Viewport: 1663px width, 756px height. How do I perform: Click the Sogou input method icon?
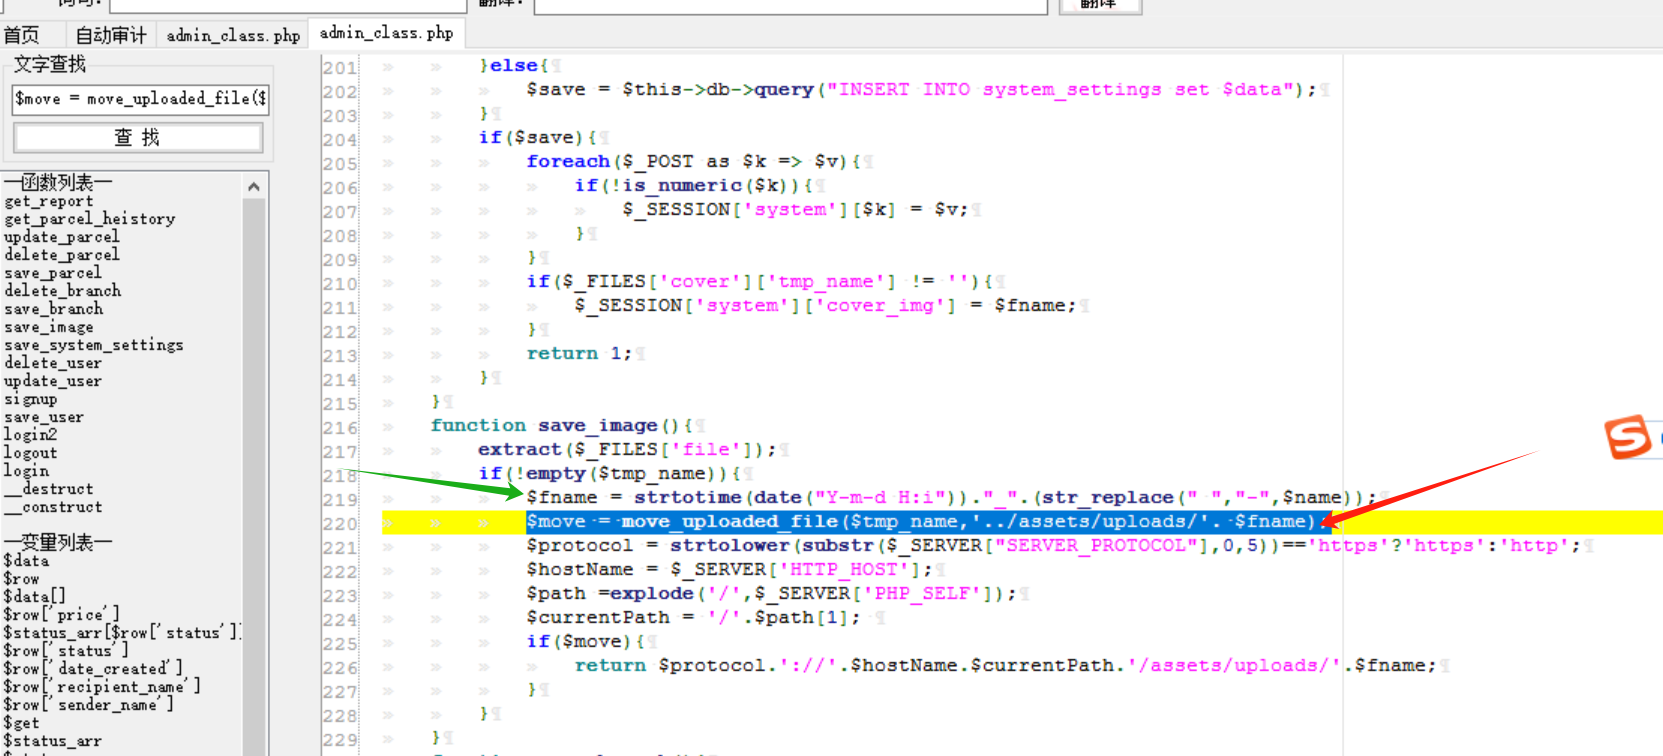1627,437
